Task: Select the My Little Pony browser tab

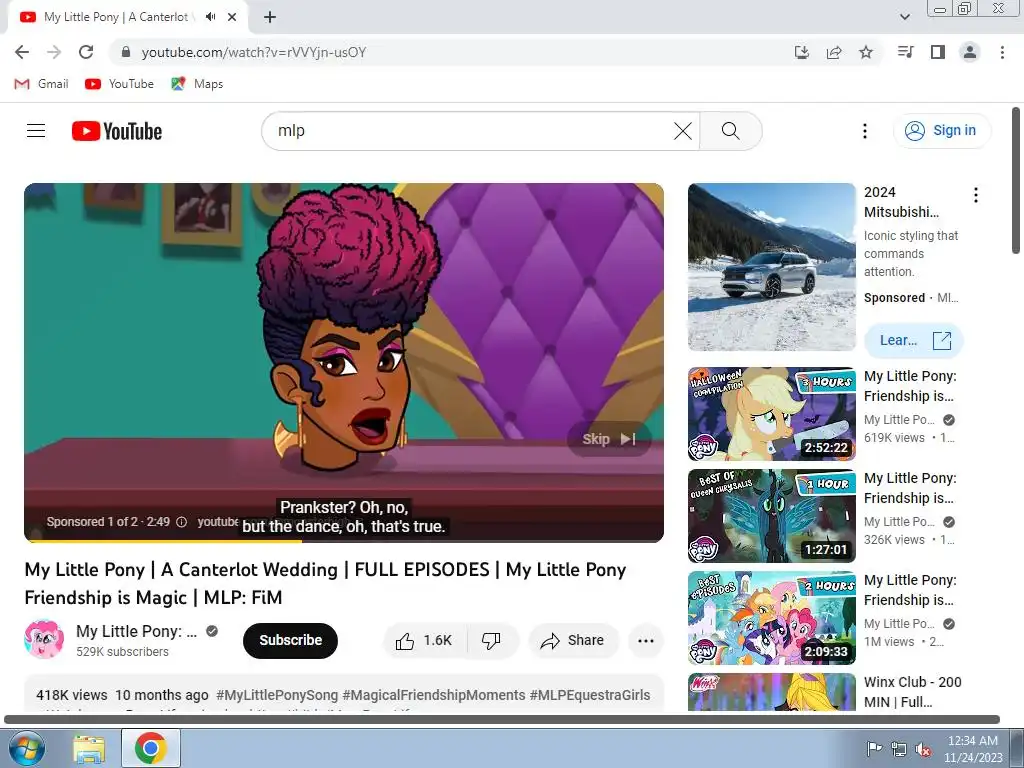Action: pos(116,17)
